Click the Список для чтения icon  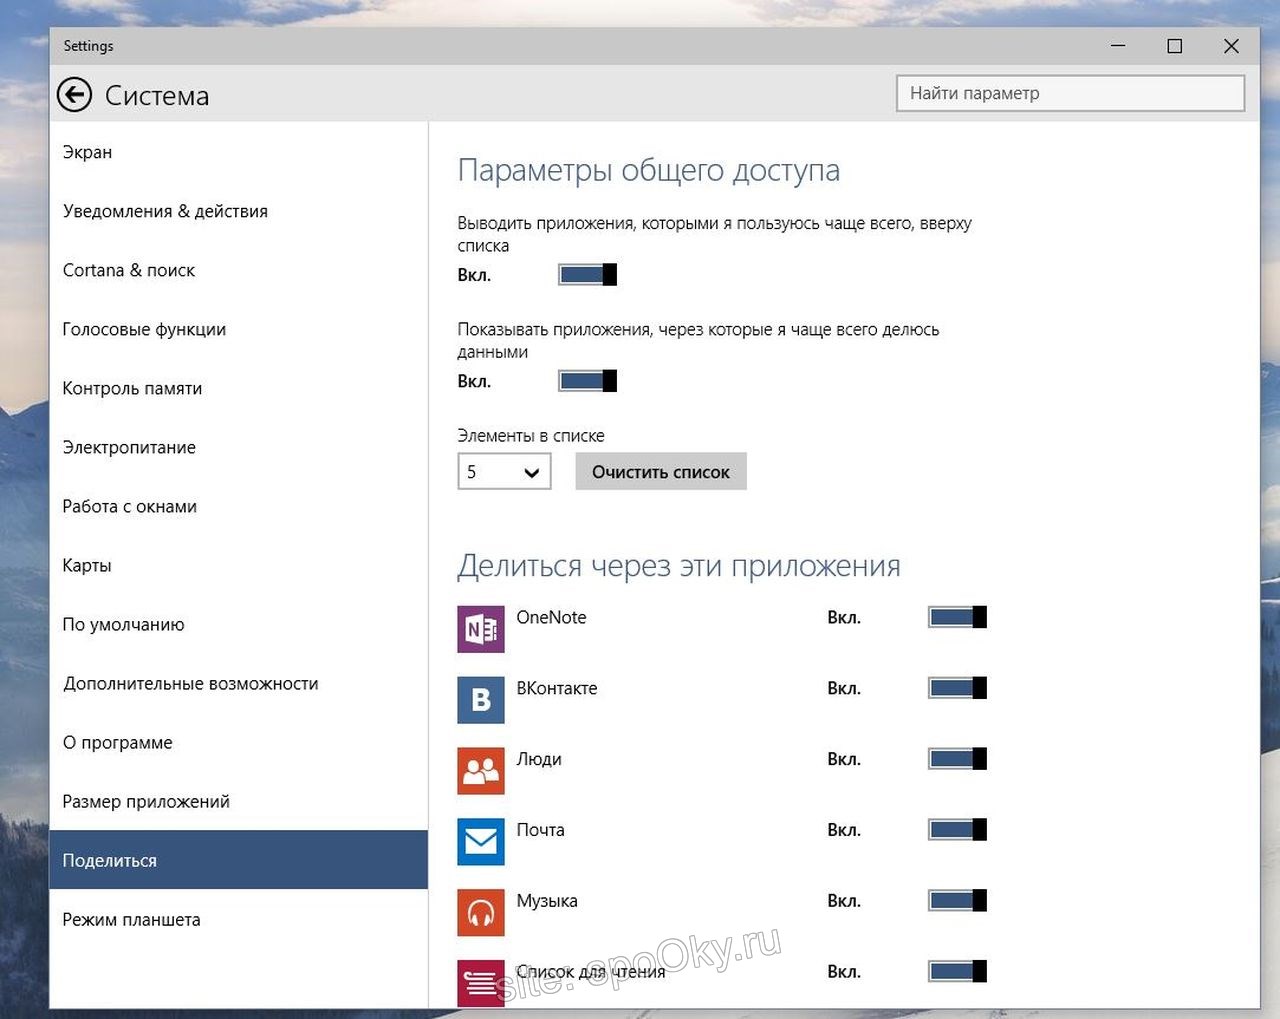480,982
